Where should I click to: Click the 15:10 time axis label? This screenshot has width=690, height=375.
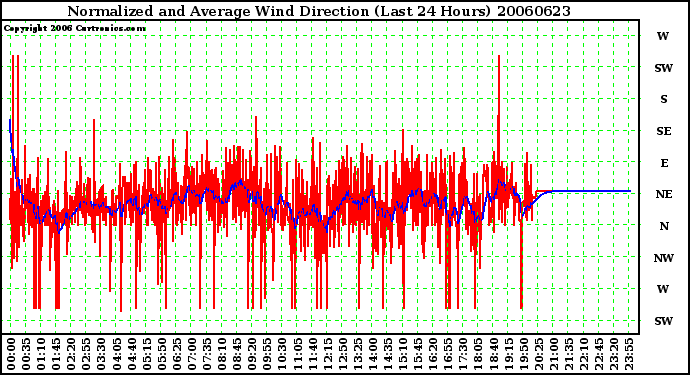point(403,354)
